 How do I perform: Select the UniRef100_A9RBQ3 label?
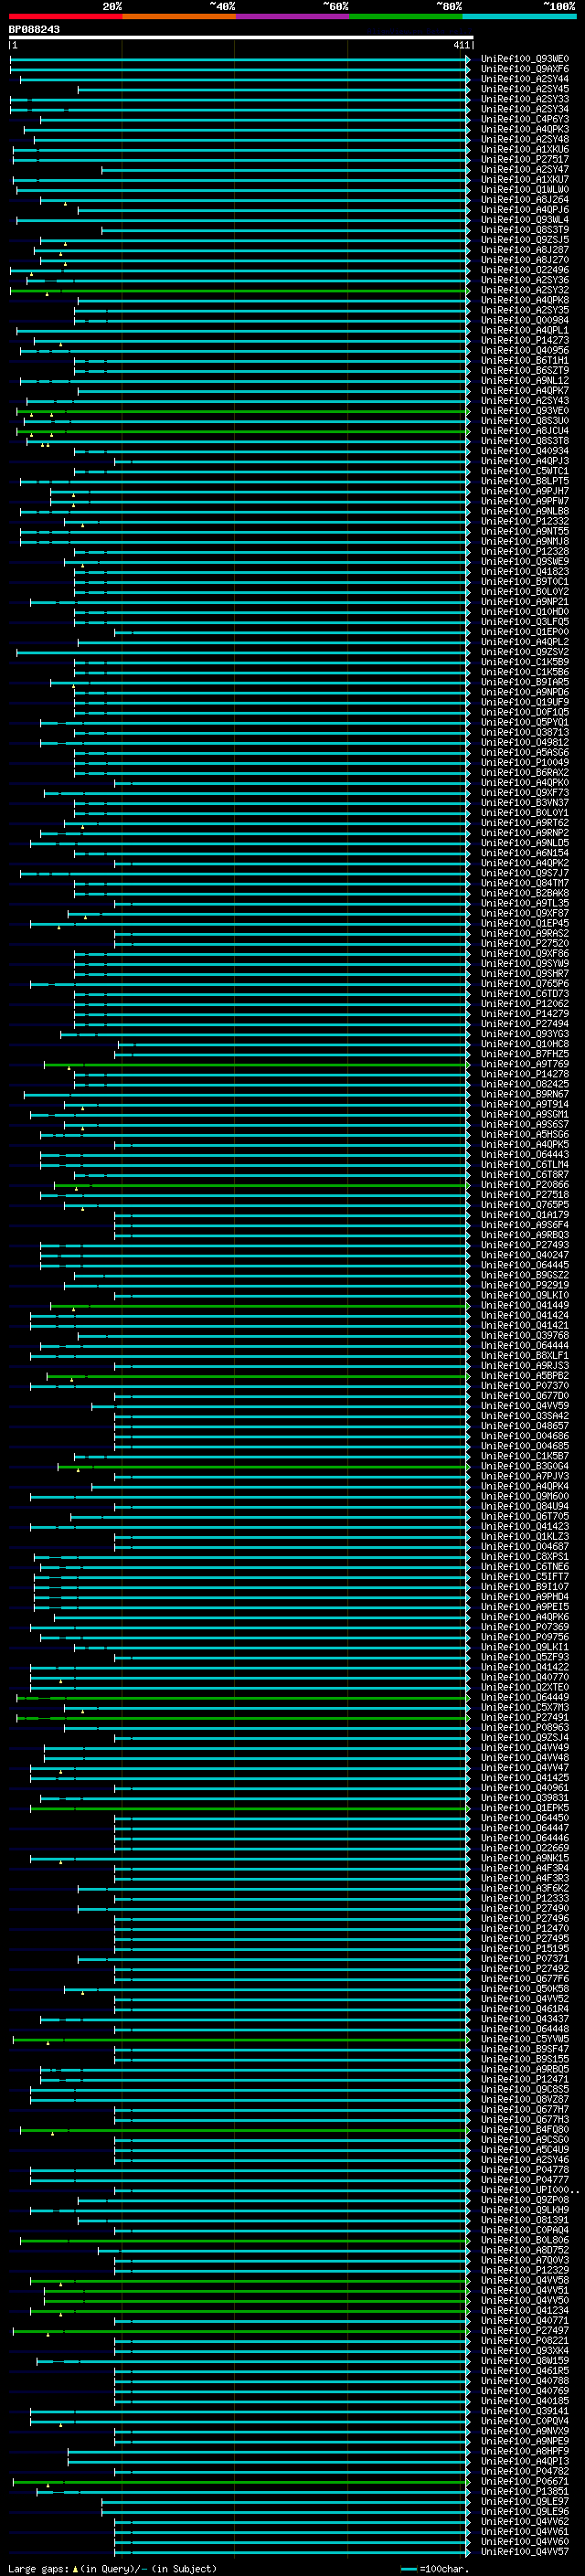(x=524, y=1235)
